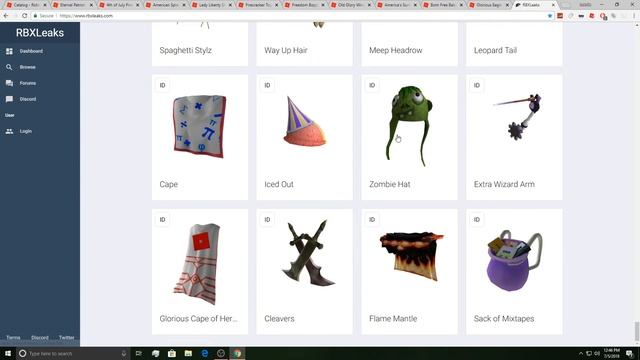Switch to the Old Glory browser tab
Image resolution: width=640 pixels, height=360 pixels.
[x=349, y=5]
